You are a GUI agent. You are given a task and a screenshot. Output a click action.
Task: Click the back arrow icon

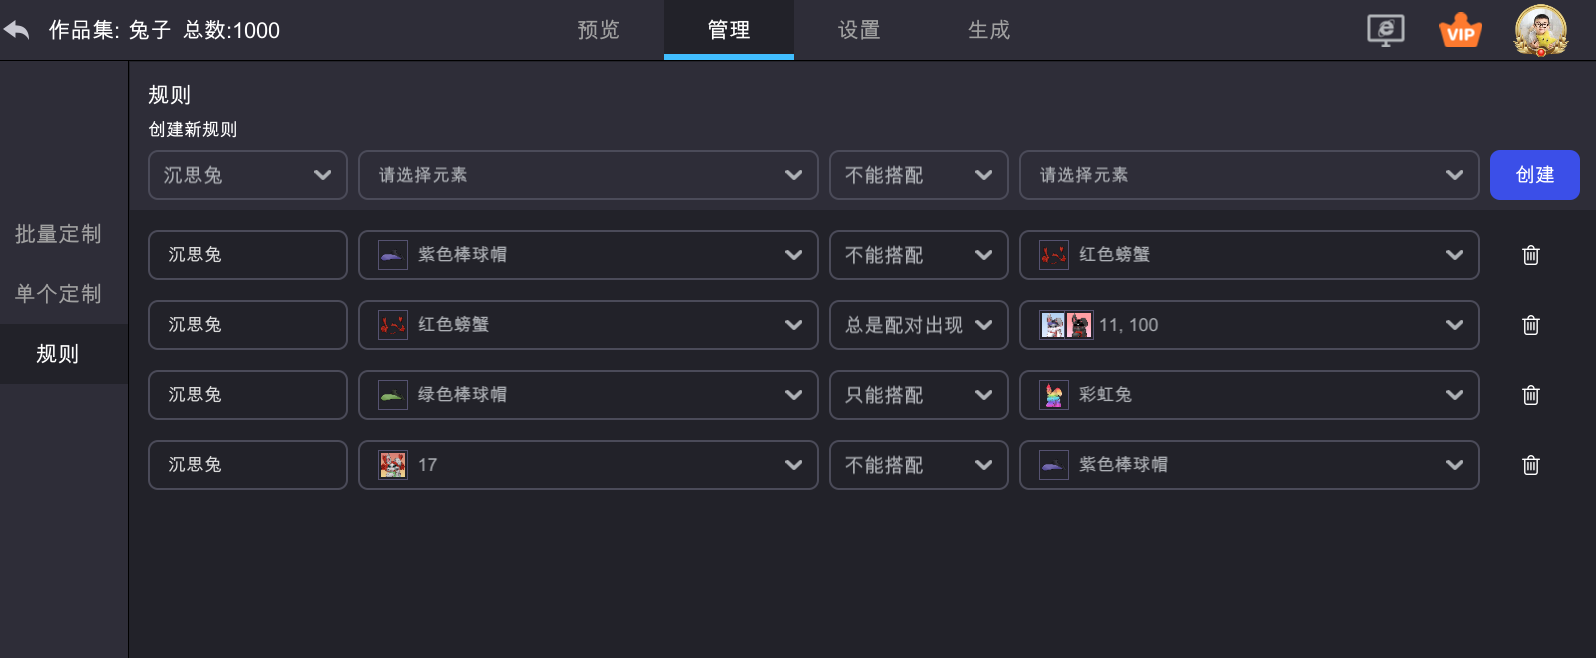pyautogui.click(x=17, y=30)
